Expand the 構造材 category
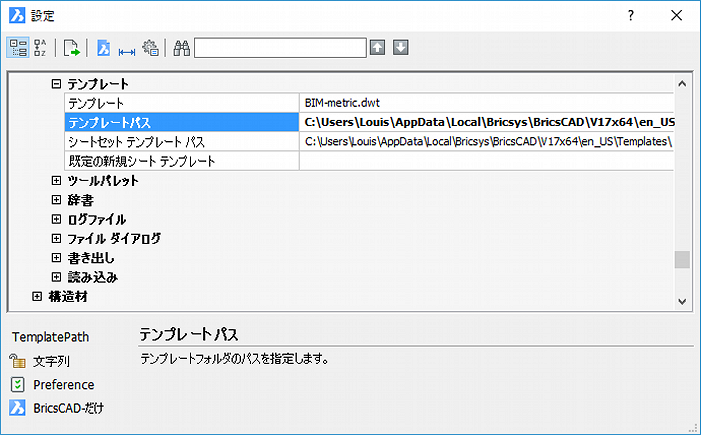The height and width of the screenshot is (435, 704). 37,296
